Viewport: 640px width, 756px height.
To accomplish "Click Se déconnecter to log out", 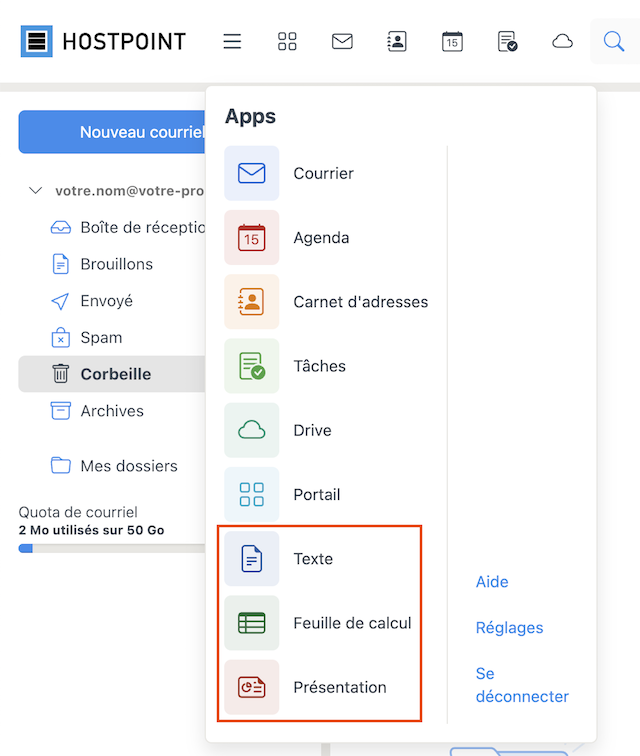I will coord(522,685).
